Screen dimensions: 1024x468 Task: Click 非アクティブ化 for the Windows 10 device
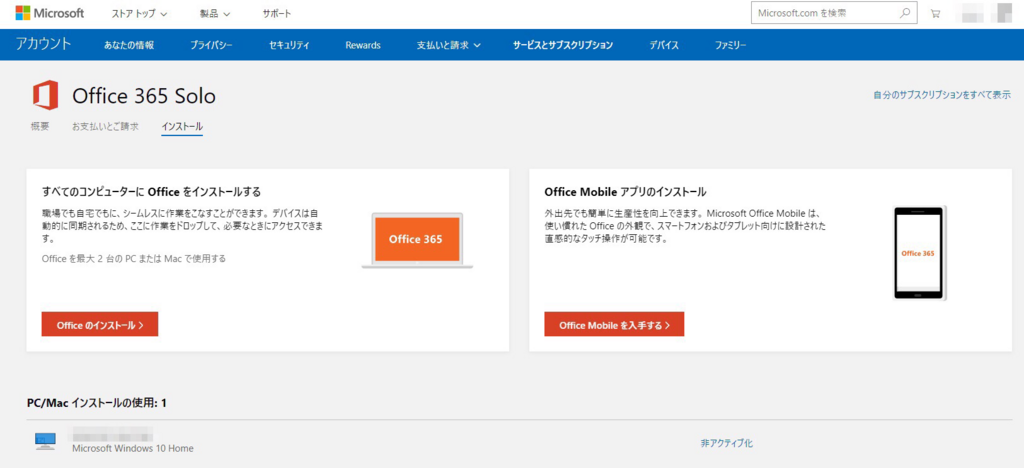click(x=727, y=443)
